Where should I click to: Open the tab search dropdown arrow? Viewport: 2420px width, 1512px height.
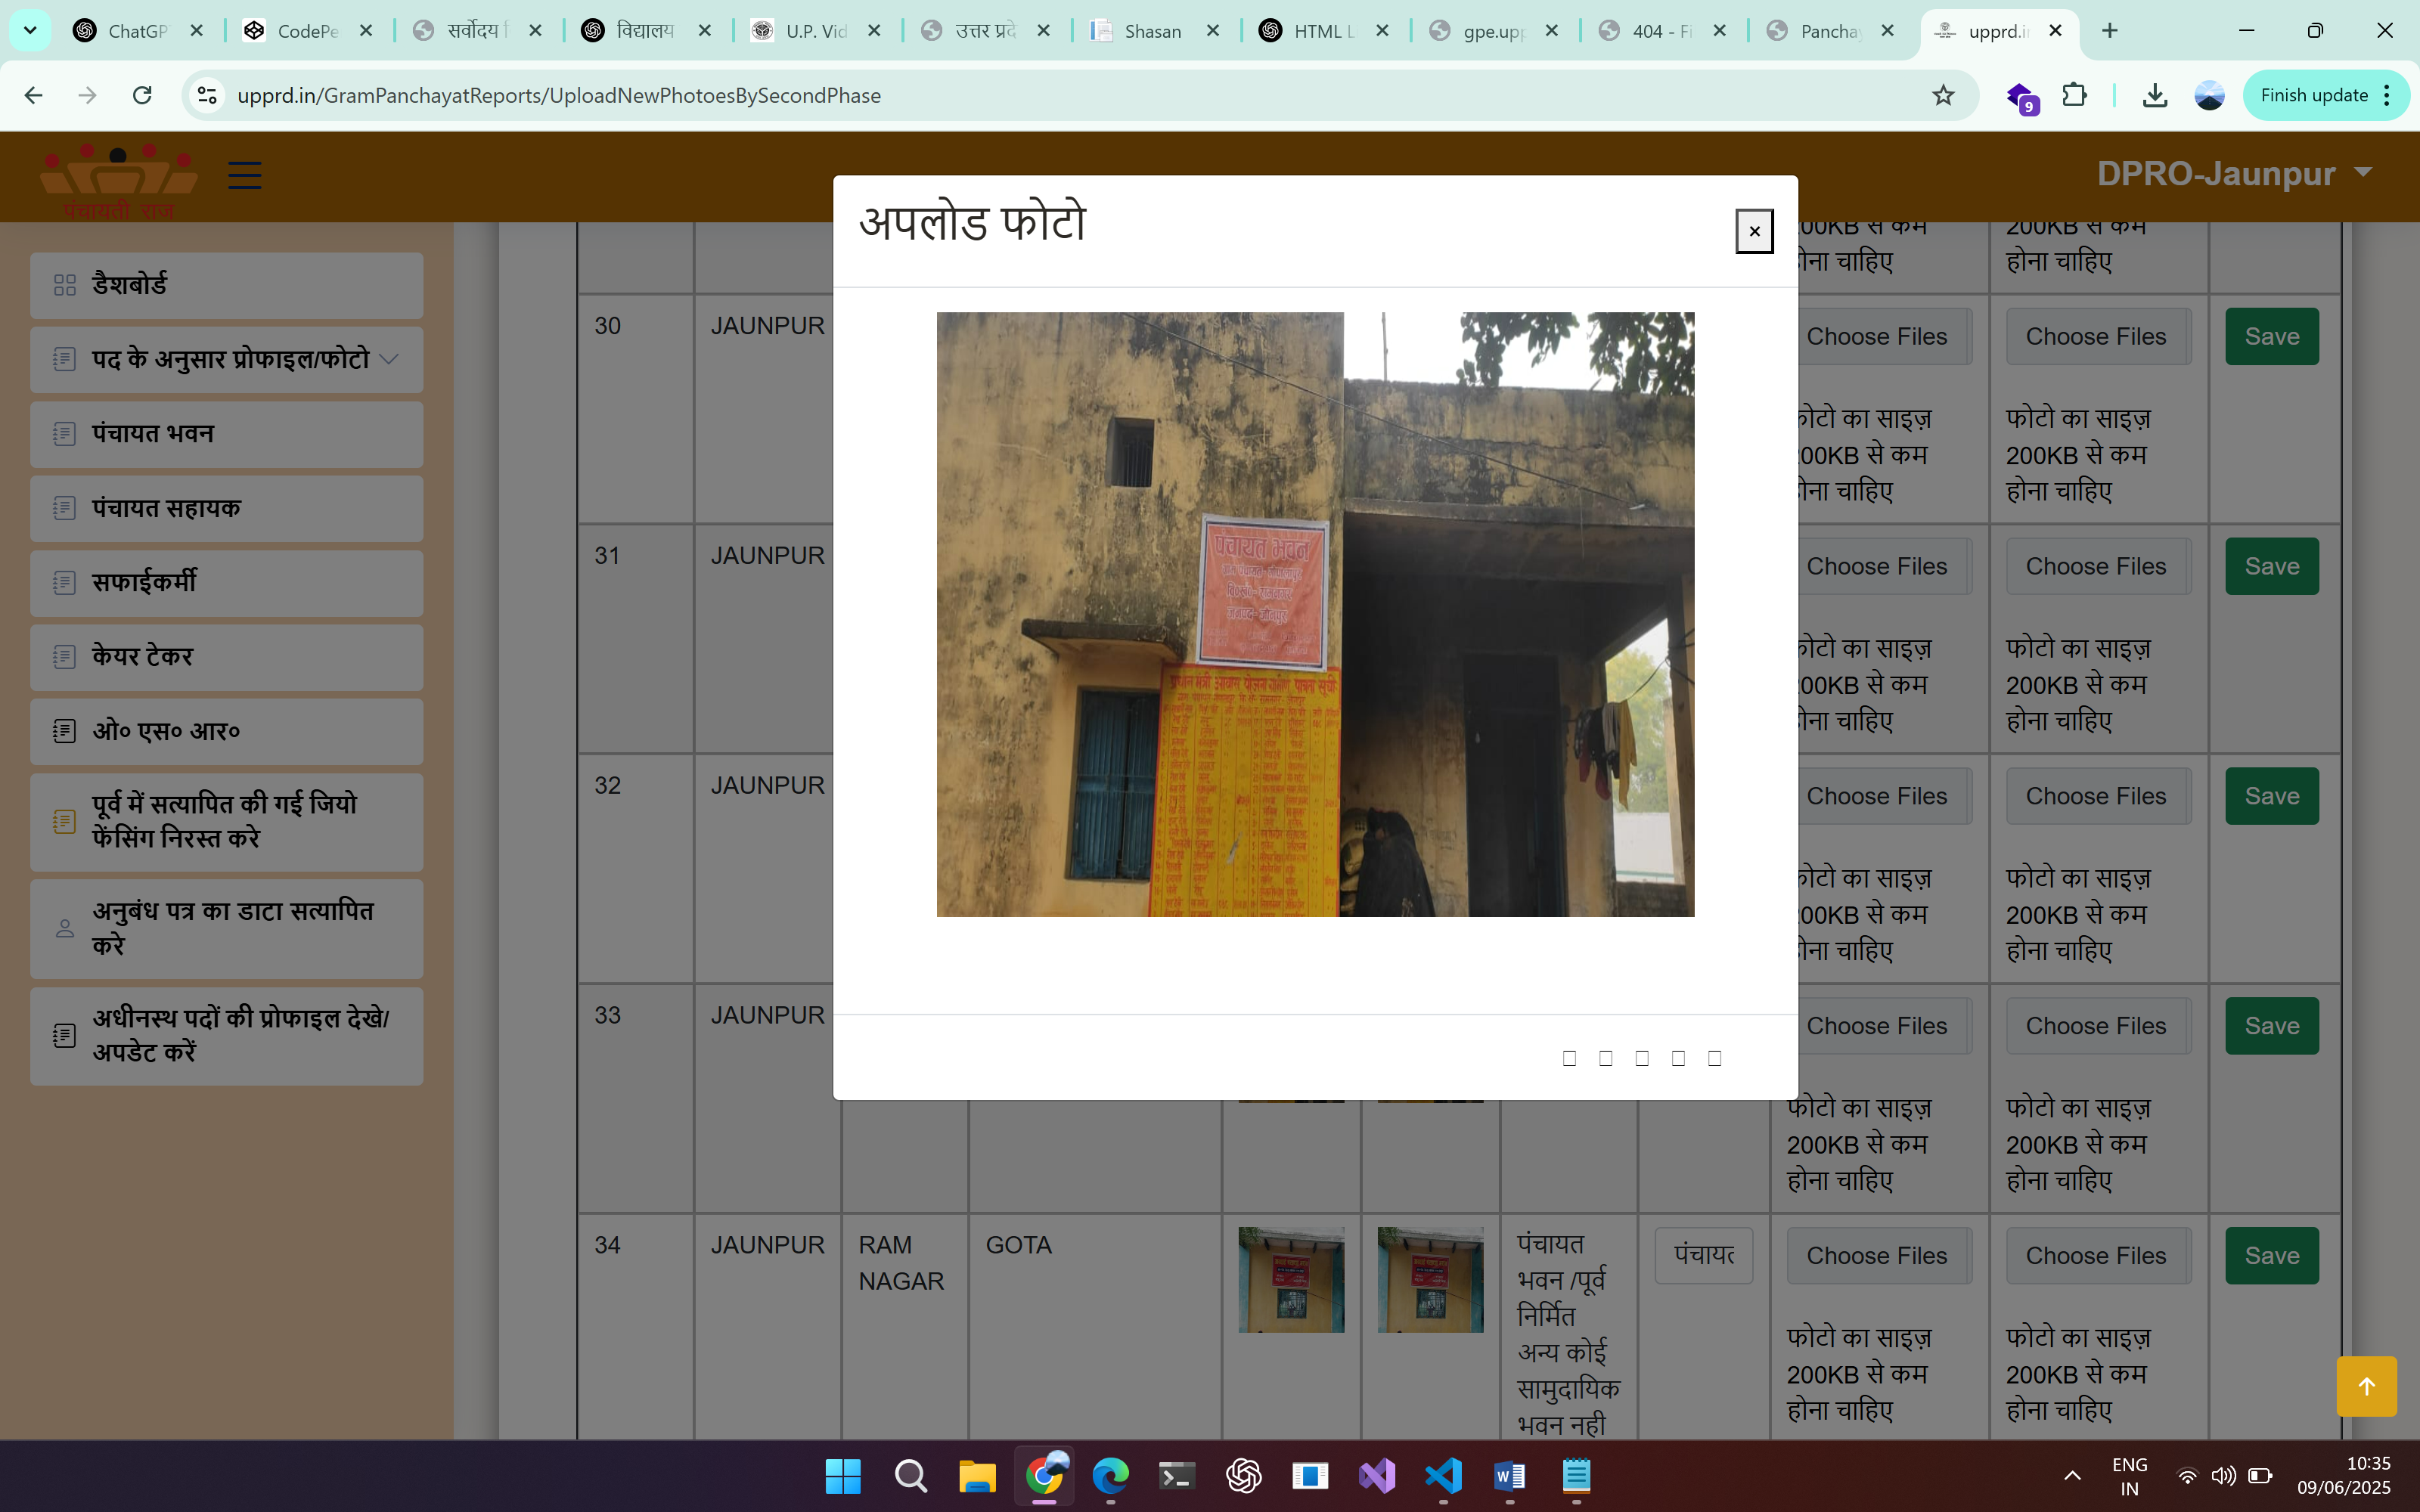[30, 30]
